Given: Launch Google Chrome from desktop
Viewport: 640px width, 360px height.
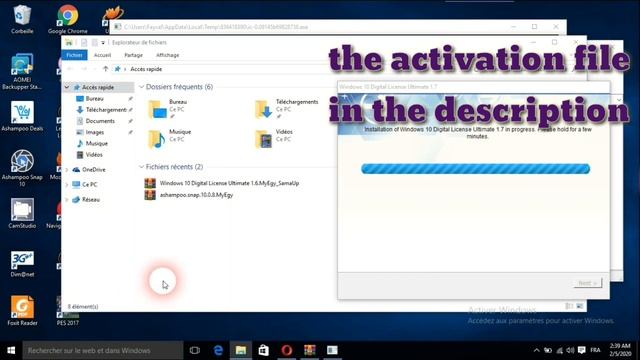Looking at the screenshot, I should (x=67, y=19).
